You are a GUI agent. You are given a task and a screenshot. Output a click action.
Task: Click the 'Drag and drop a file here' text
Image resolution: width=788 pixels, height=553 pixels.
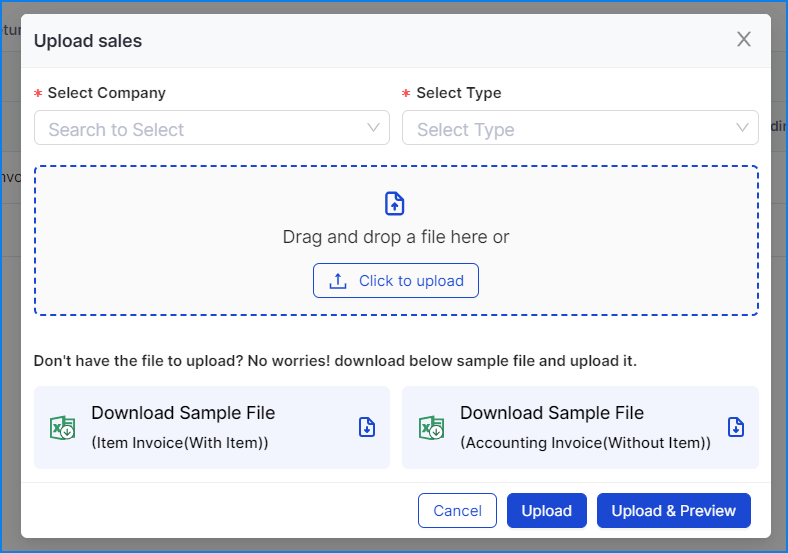click(395, 237)
